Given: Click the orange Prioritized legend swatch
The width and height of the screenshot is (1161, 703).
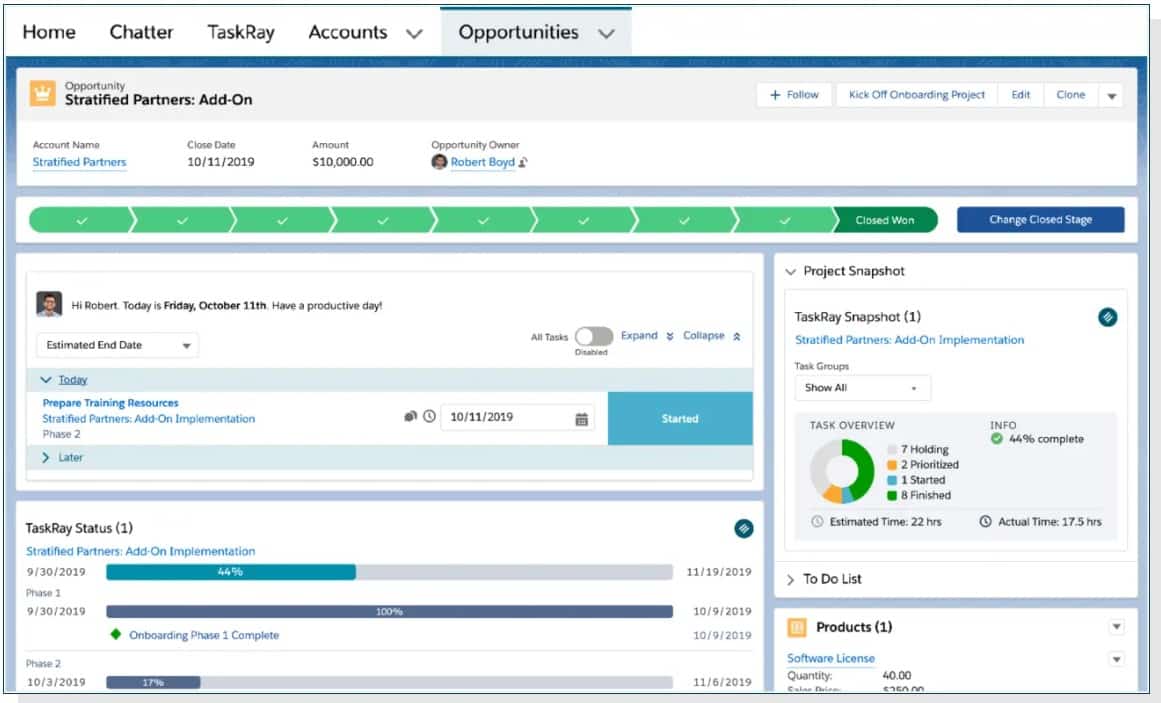Looking at the screenshot, I should [891, 465].
